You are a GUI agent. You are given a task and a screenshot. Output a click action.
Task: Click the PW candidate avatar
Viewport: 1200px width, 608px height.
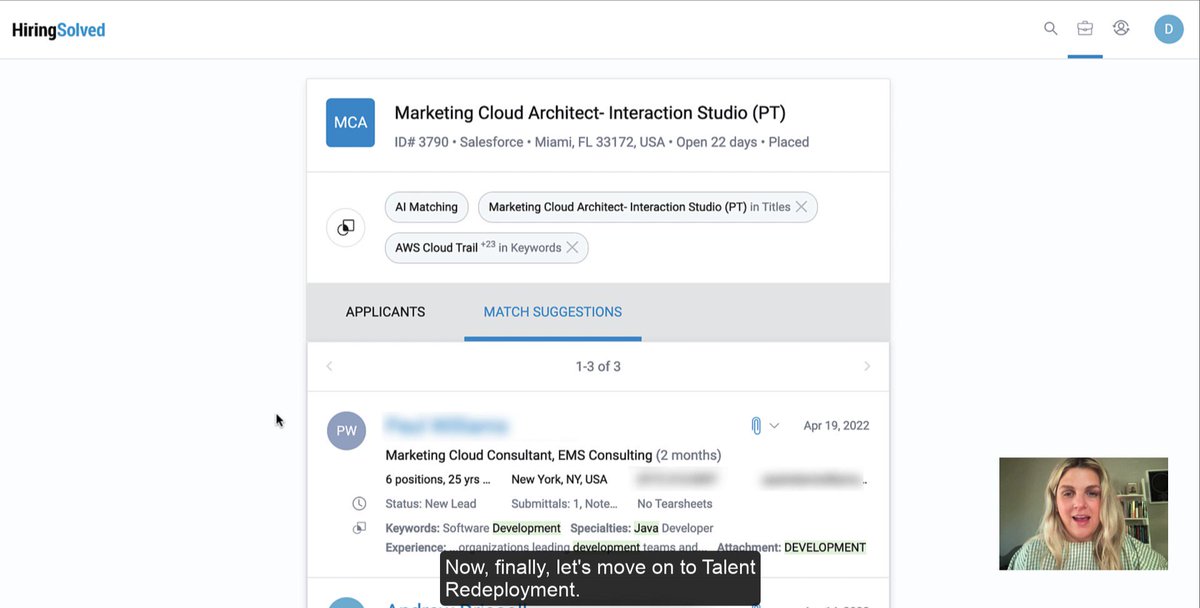pyautogui.click(x=346, y=431)
